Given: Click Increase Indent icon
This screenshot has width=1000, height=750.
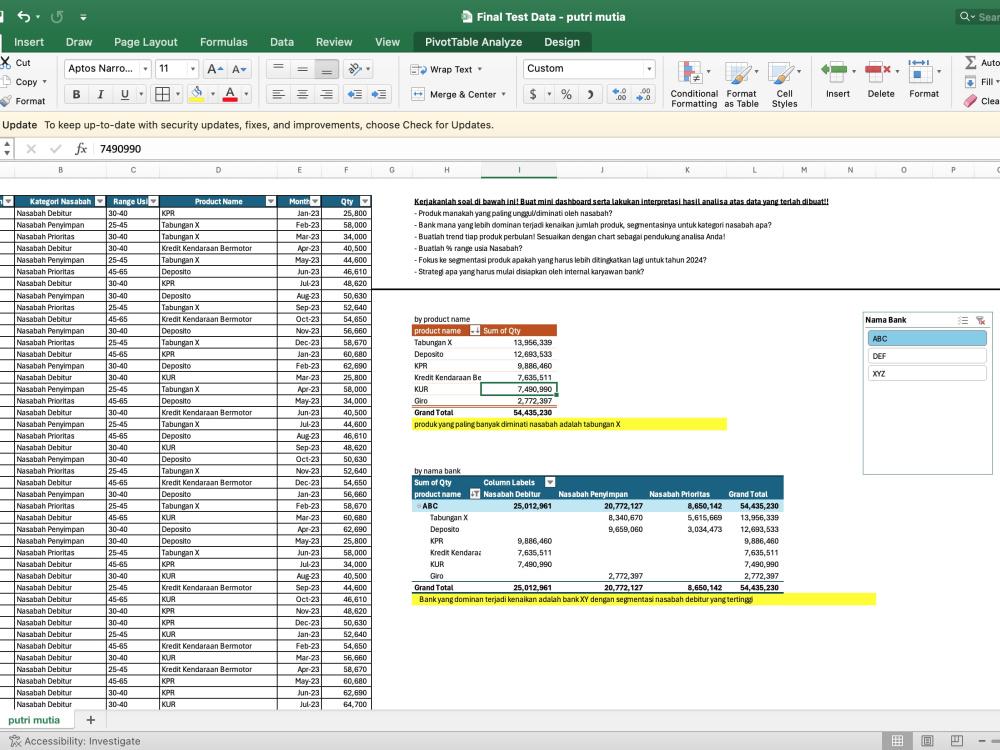Looking at the screenshot, I should pyautogui.click(x=379, y=94).
